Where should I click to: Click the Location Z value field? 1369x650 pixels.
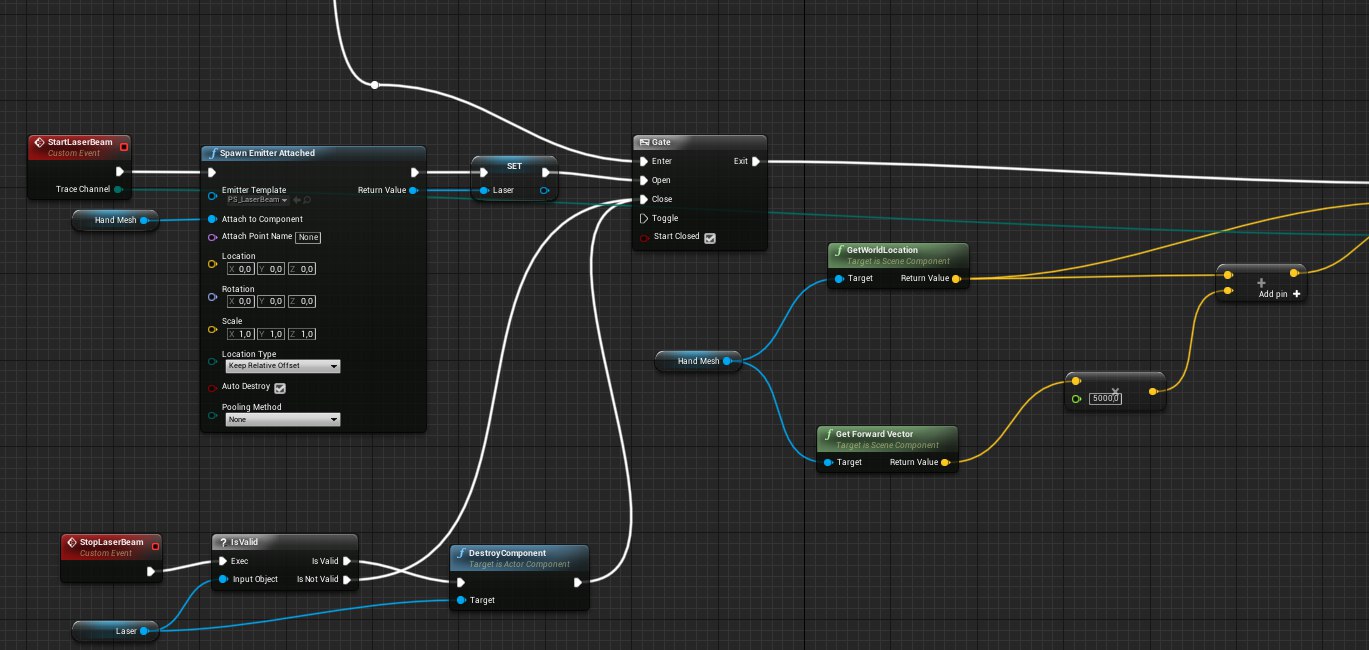(x=301, y=269)
